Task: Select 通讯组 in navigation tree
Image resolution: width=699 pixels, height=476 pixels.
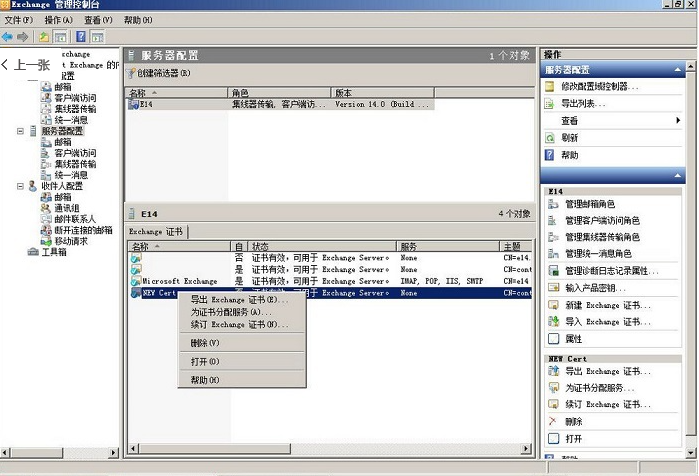Action: click(66, 208)
